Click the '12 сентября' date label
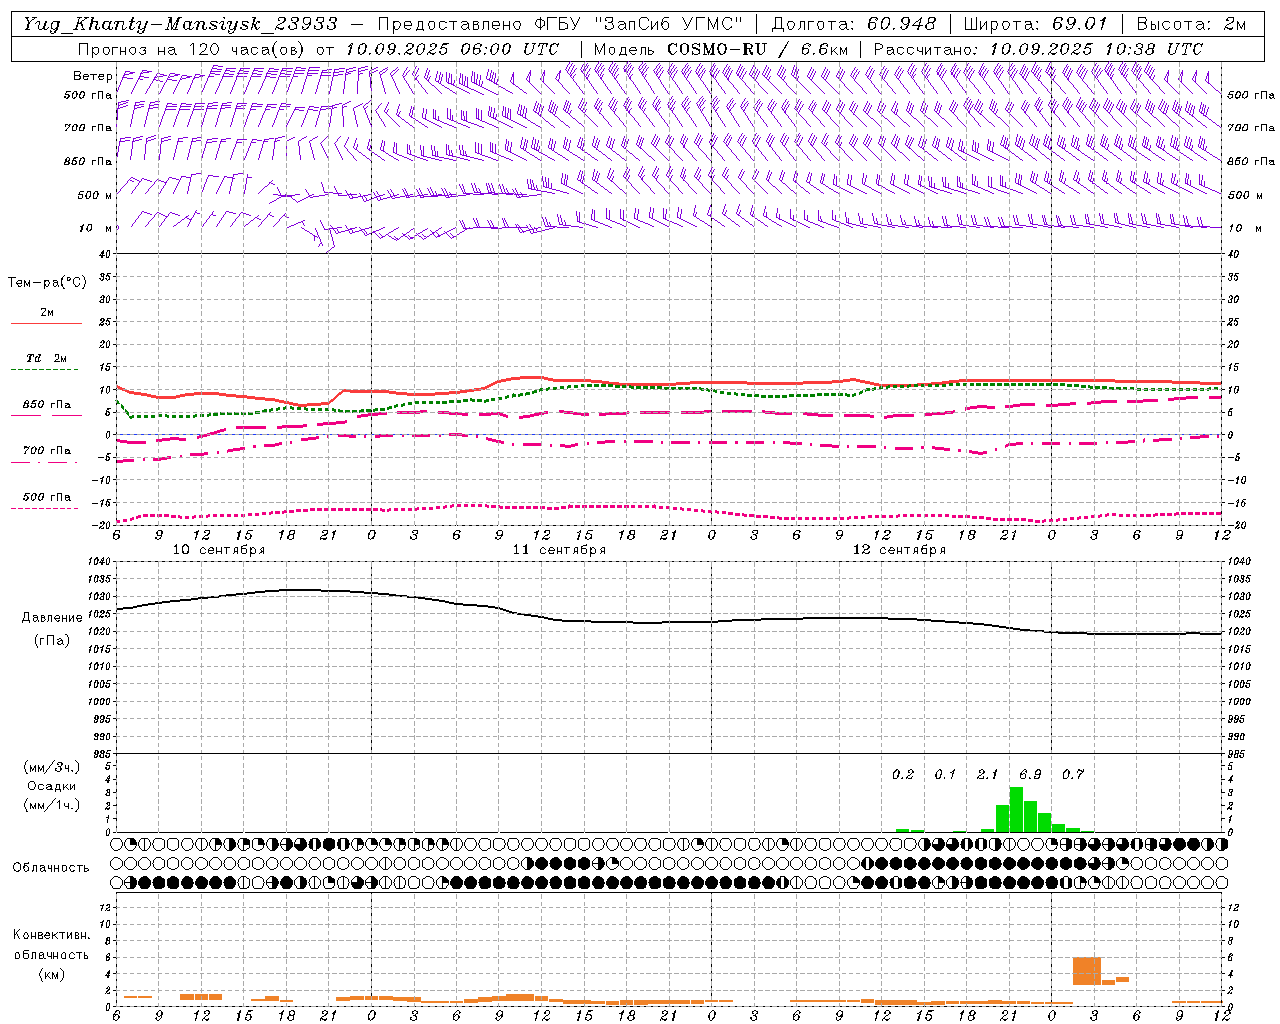This screenshot has width=1280, height=1024. 899,550
